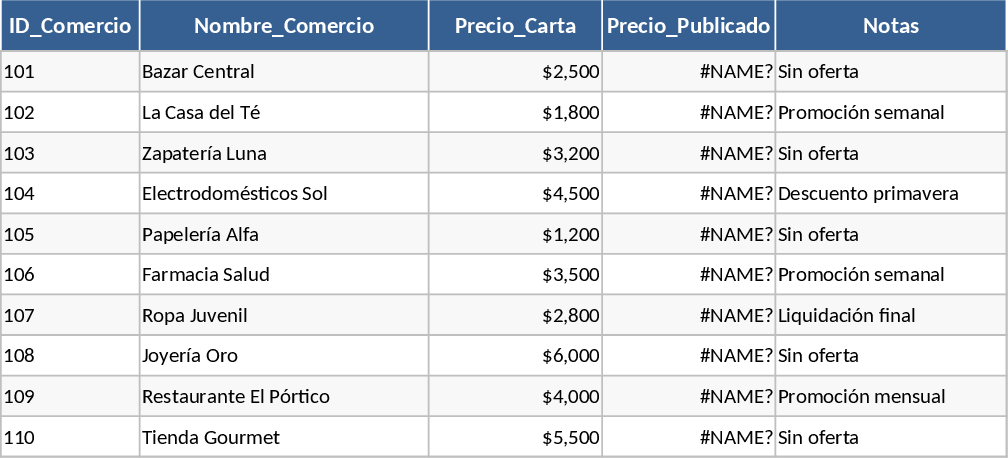Click the ID_Comercio column header
1008x458 pixels.
click(x=70, y=26)
